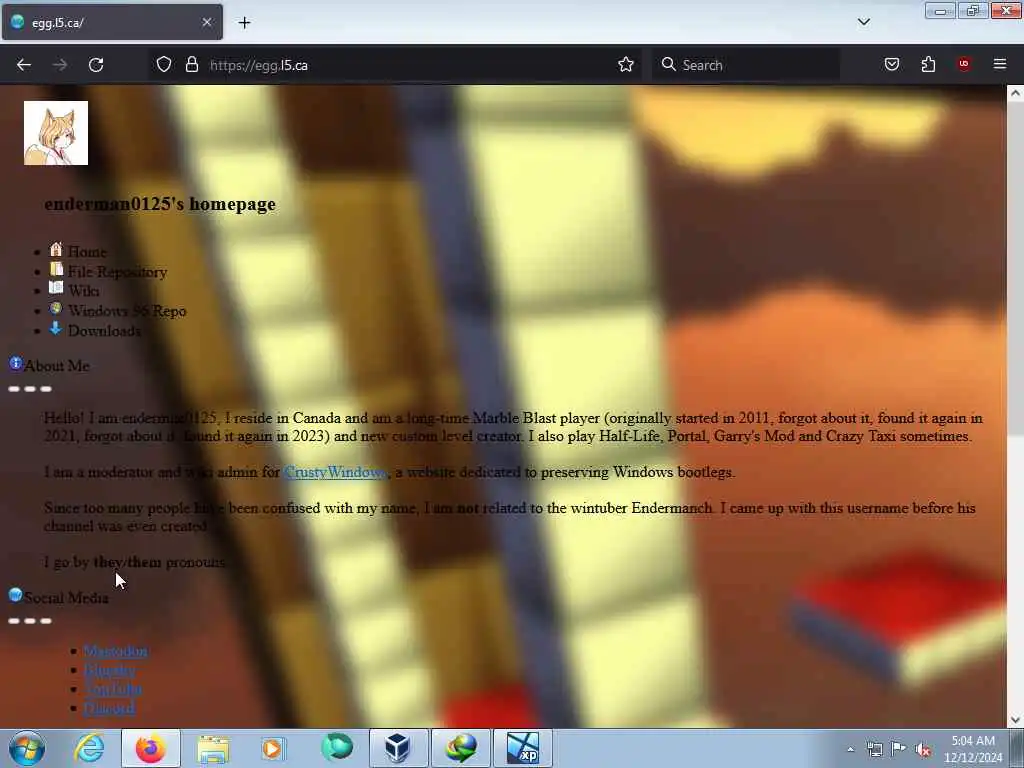Select the egg.l5.ca browser tab

(112, 22)
